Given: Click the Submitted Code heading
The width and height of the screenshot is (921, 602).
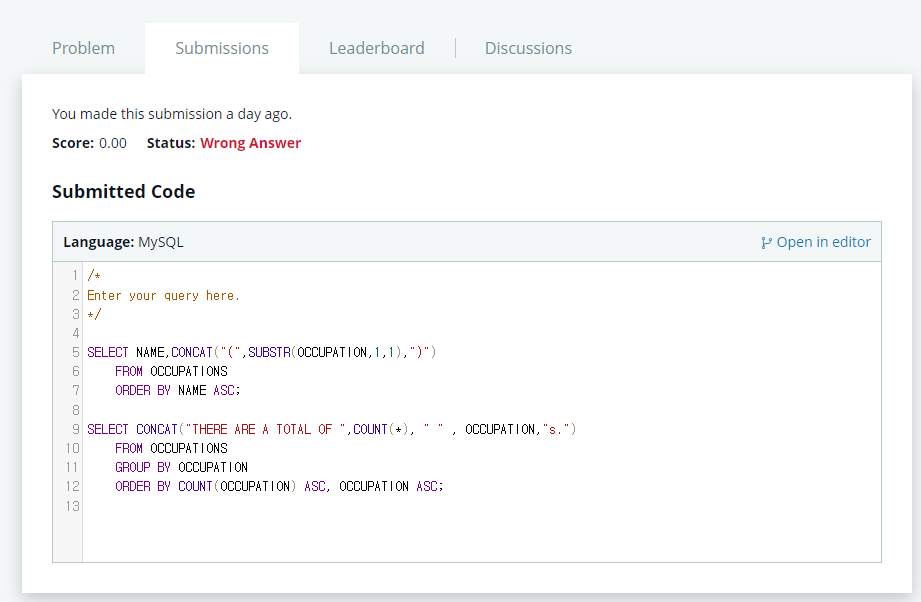Looking at the screenshot, I should [x=123, y=191].
